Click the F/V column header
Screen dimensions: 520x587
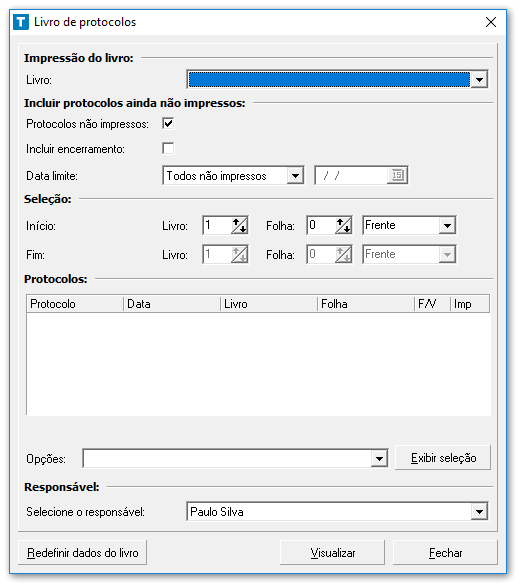432,304
